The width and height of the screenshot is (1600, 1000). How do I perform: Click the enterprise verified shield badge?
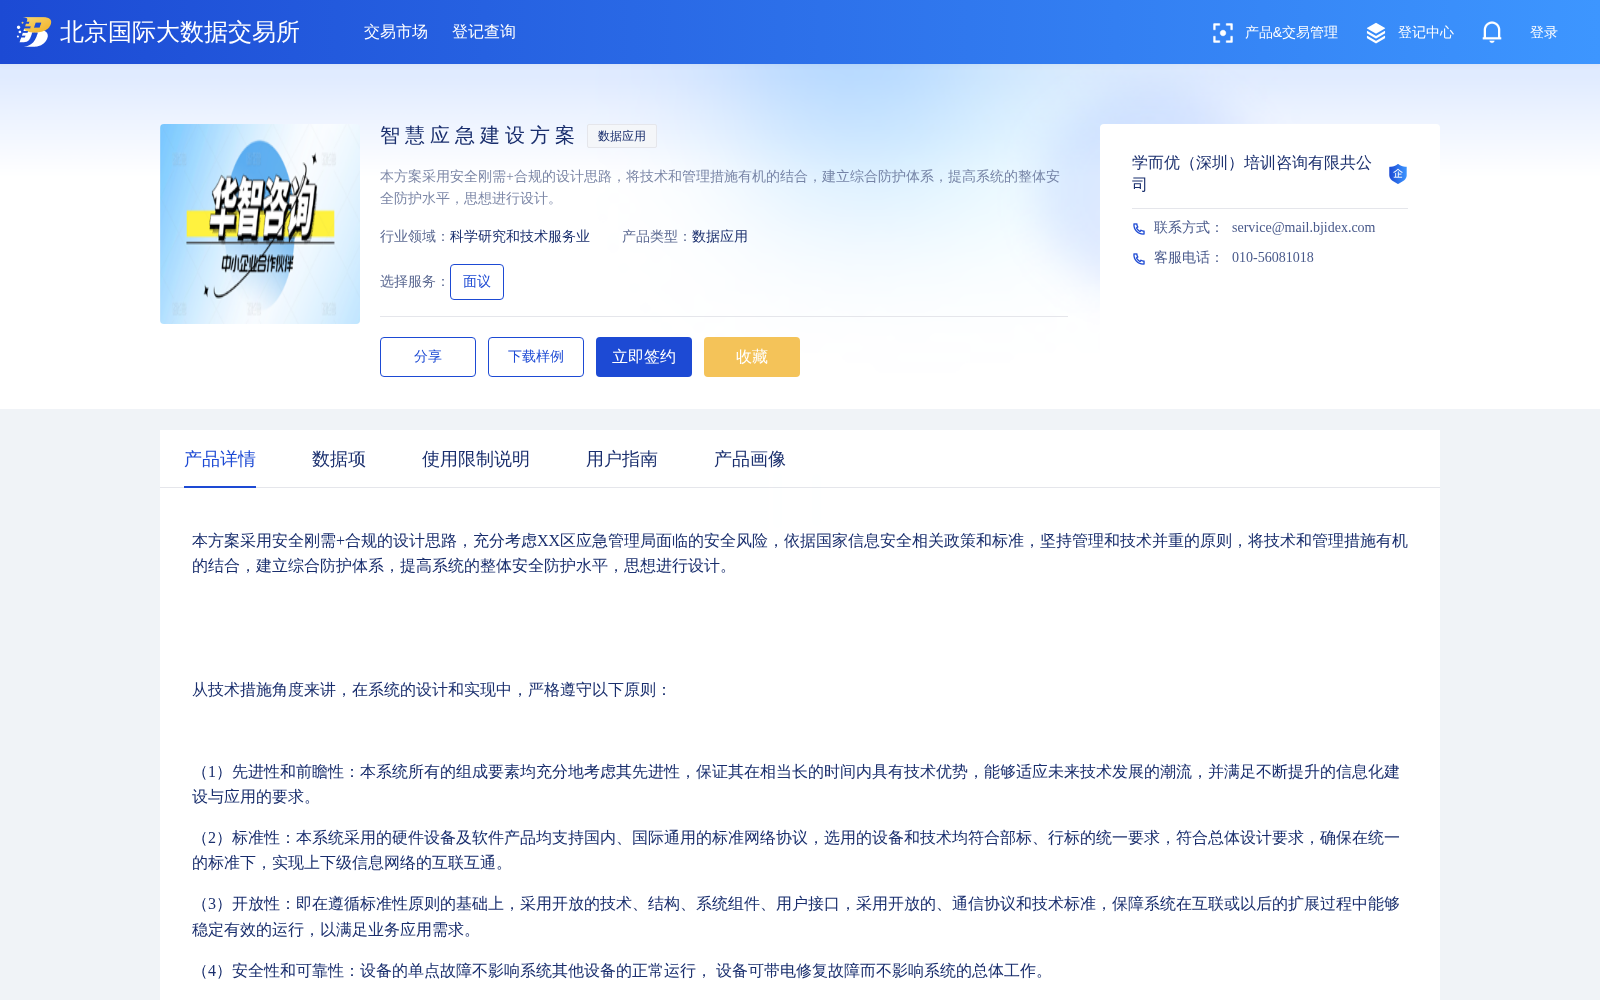1398,174
